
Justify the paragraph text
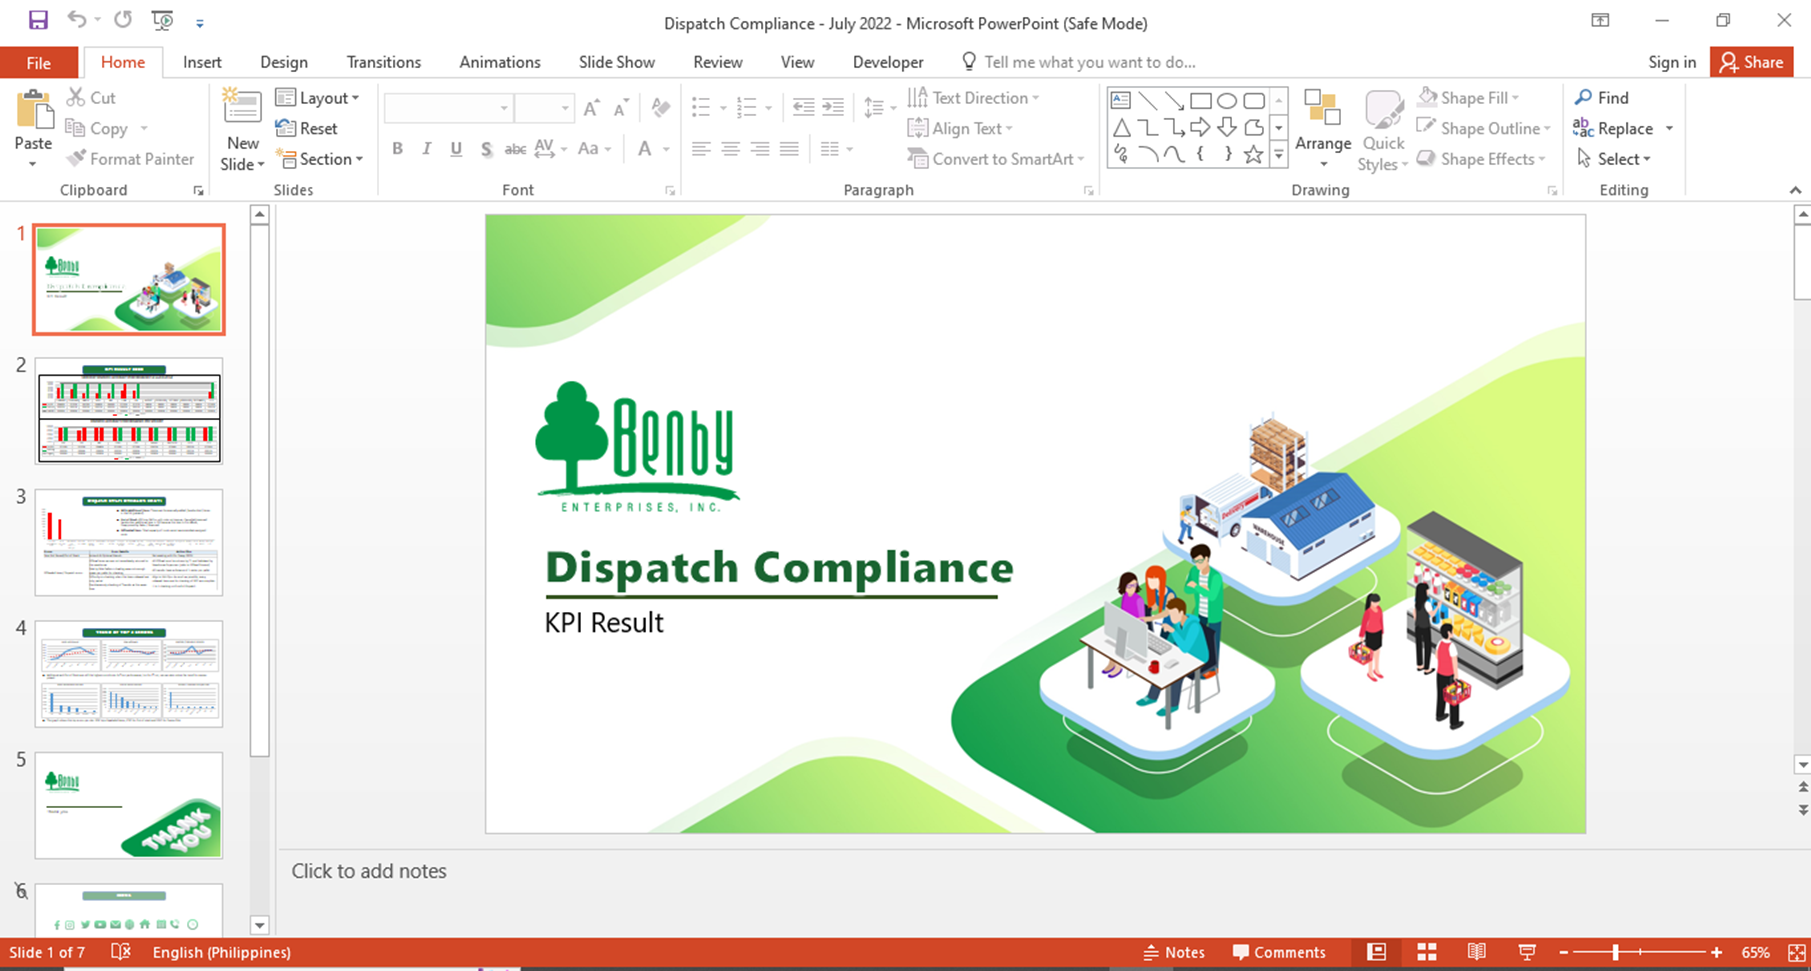pos(789,149)
